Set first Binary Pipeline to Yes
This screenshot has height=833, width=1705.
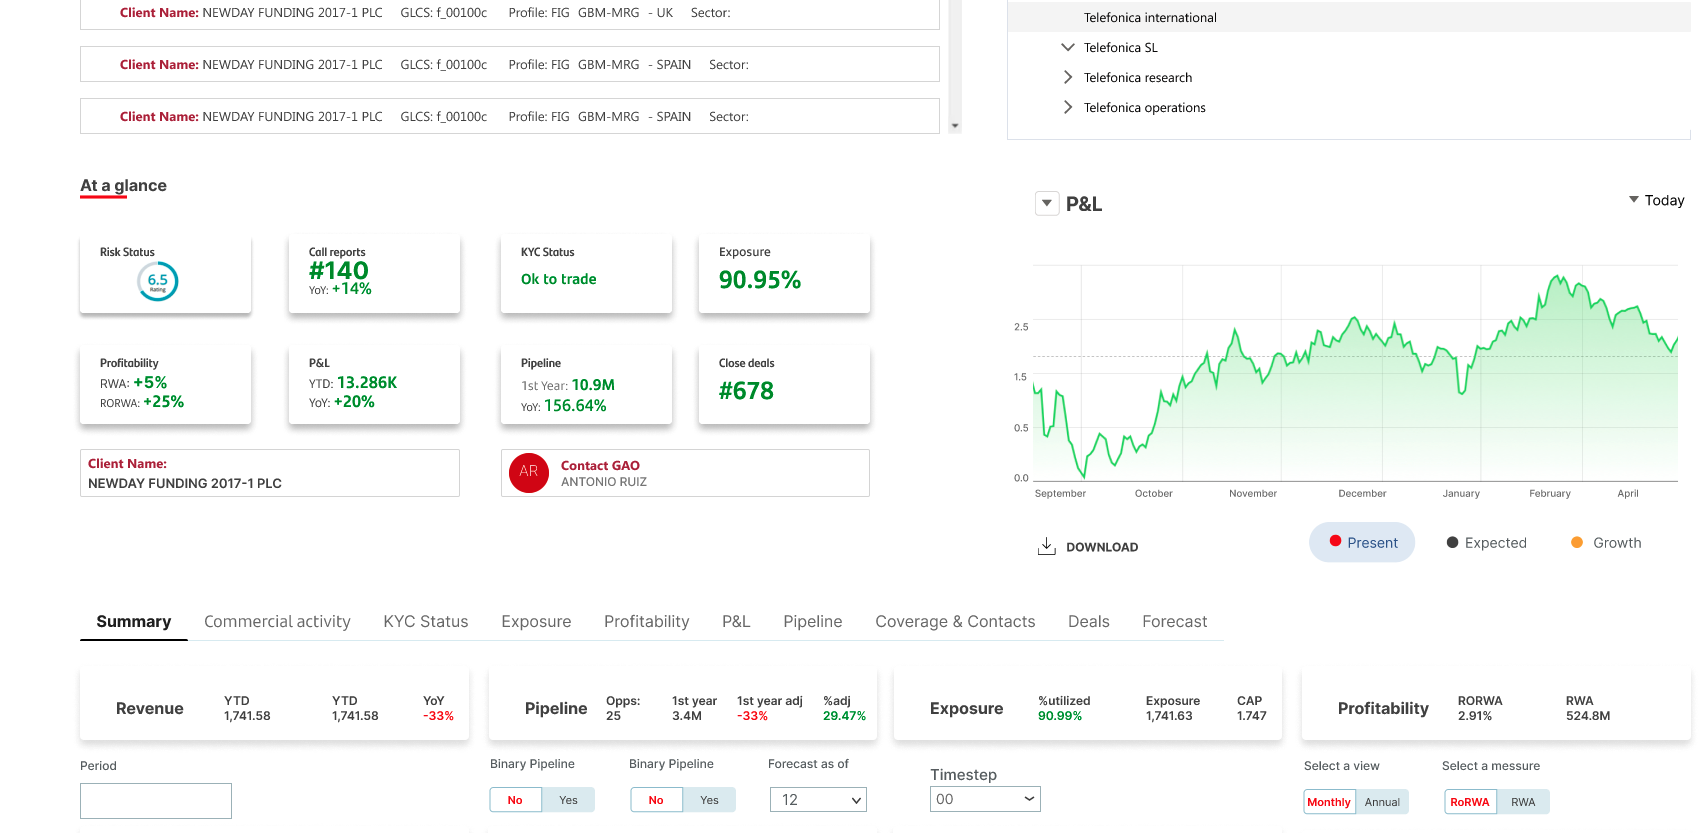click(568, 800)
